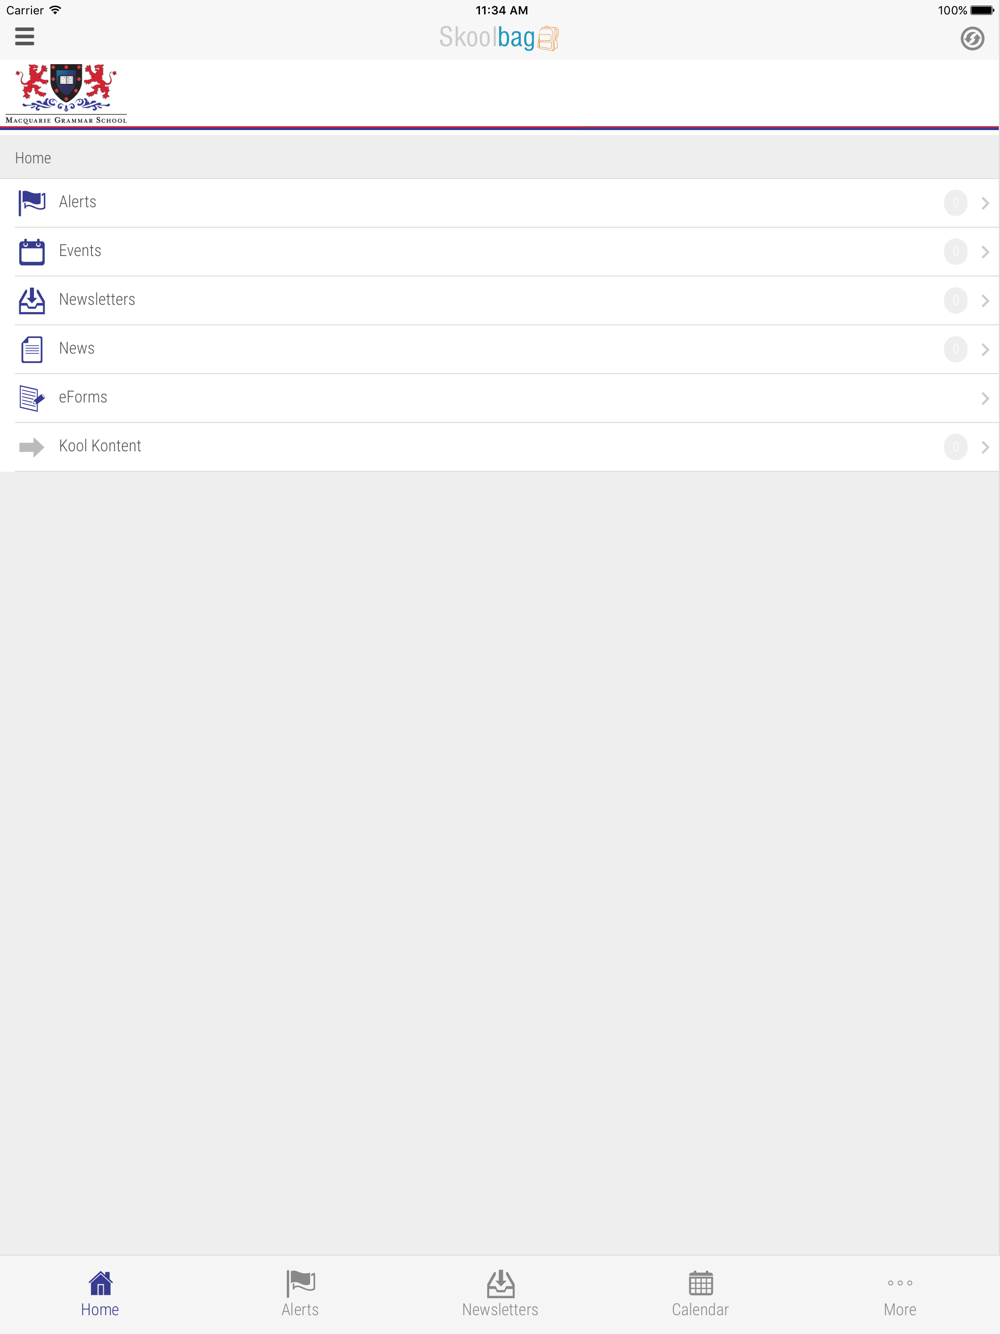Screen dimensions: 1000x1334
Task: Switch to the Alerts bottom tab
Action: [x=300, y=1294]
